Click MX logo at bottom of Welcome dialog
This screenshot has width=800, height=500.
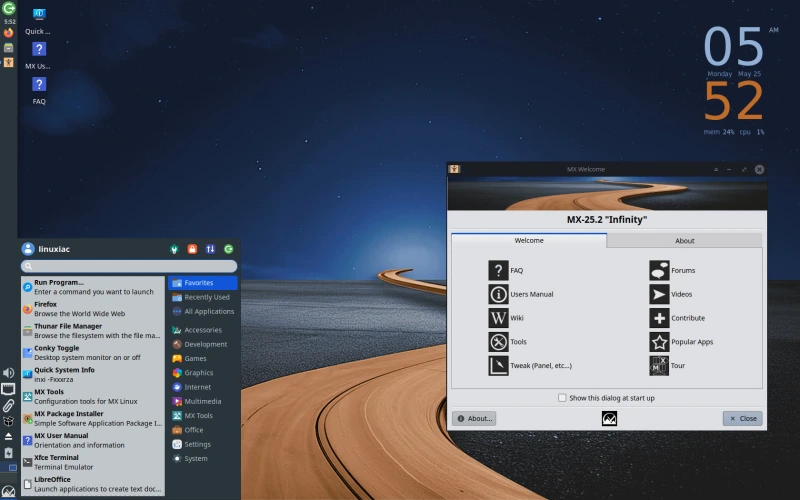point(609,419)
